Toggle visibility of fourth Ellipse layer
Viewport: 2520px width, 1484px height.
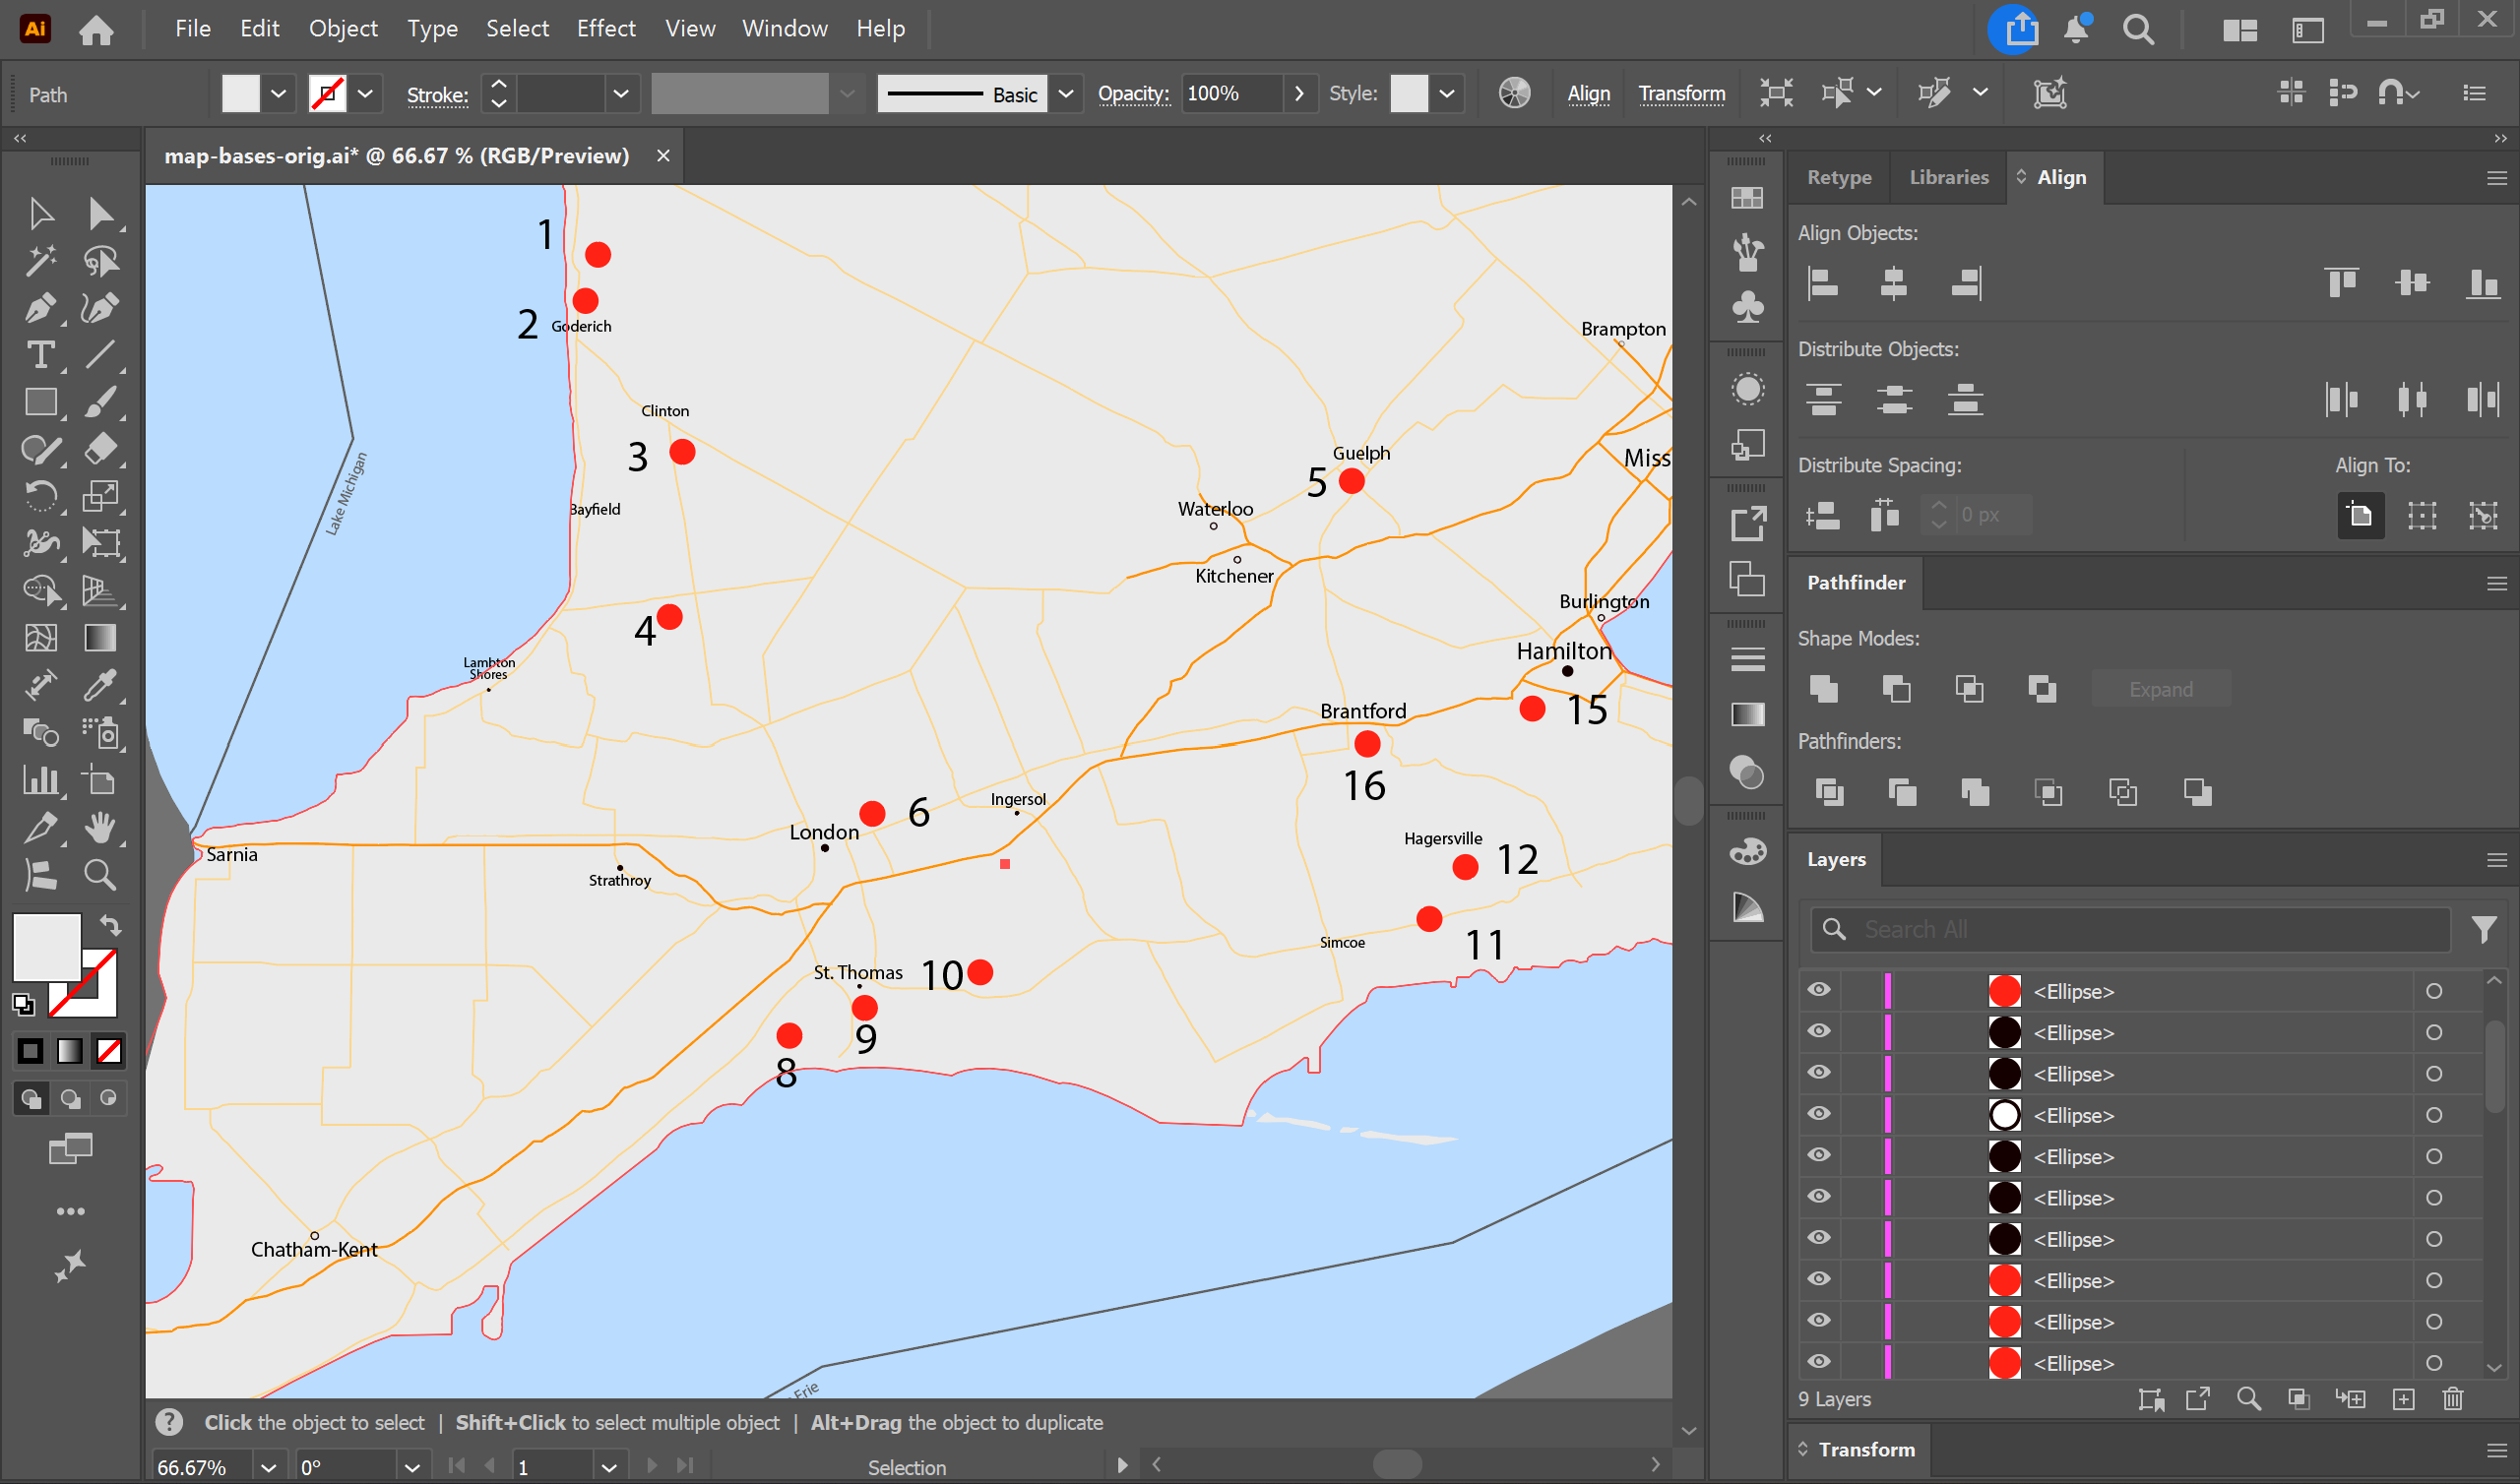pyautogui.click(x=1819, y=1114)
